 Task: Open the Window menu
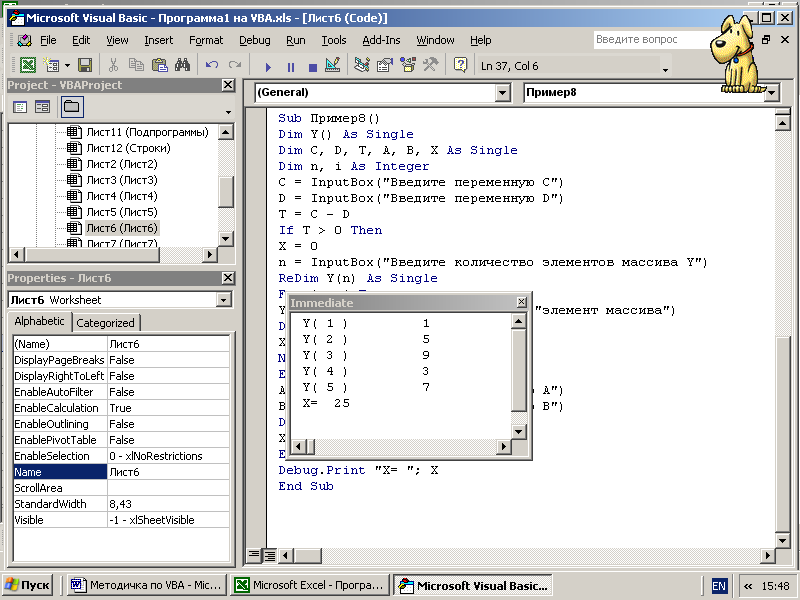click(435, 40)
